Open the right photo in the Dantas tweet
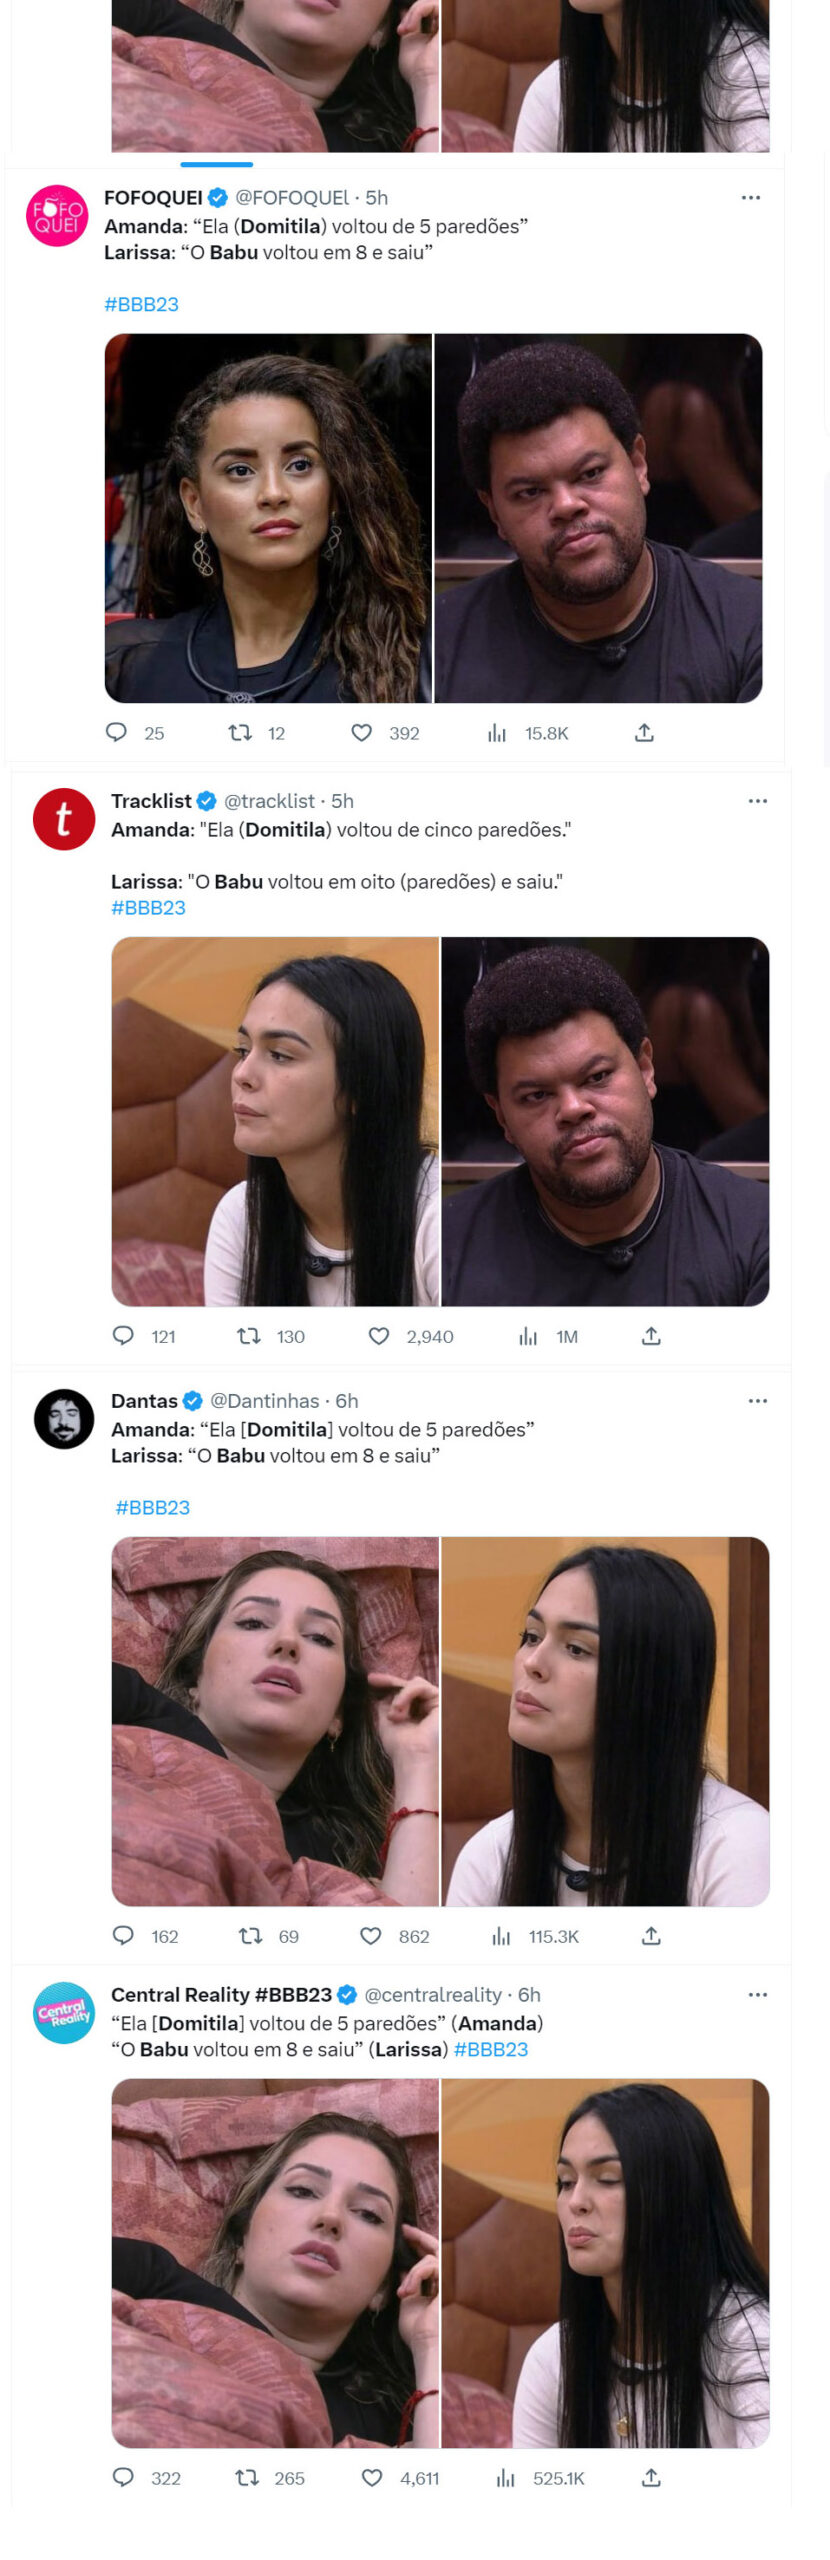 point(605,1721)
